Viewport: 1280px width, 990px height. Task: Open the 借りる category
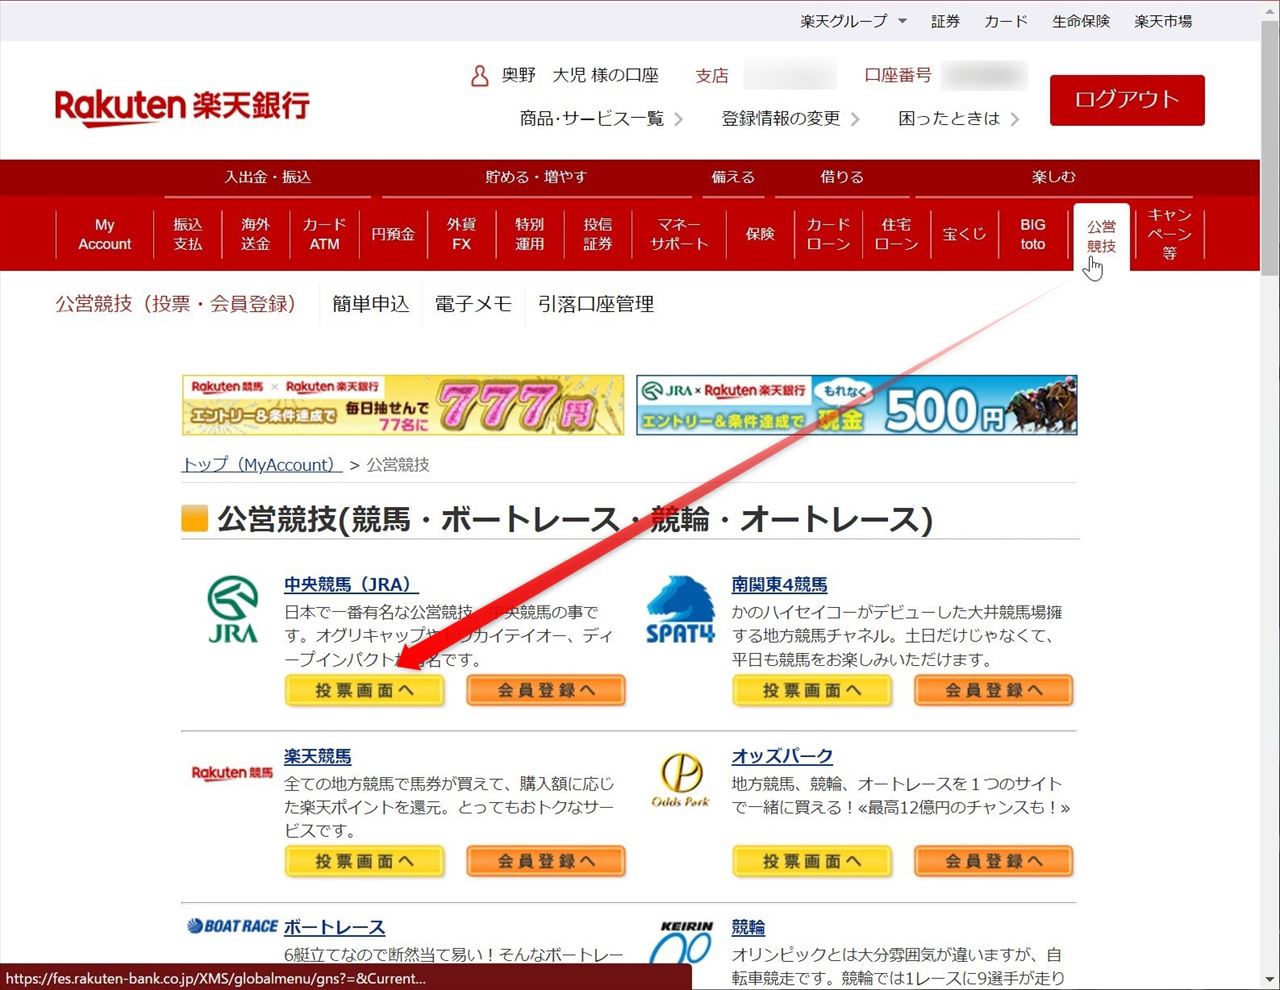(x=842, y=177)
